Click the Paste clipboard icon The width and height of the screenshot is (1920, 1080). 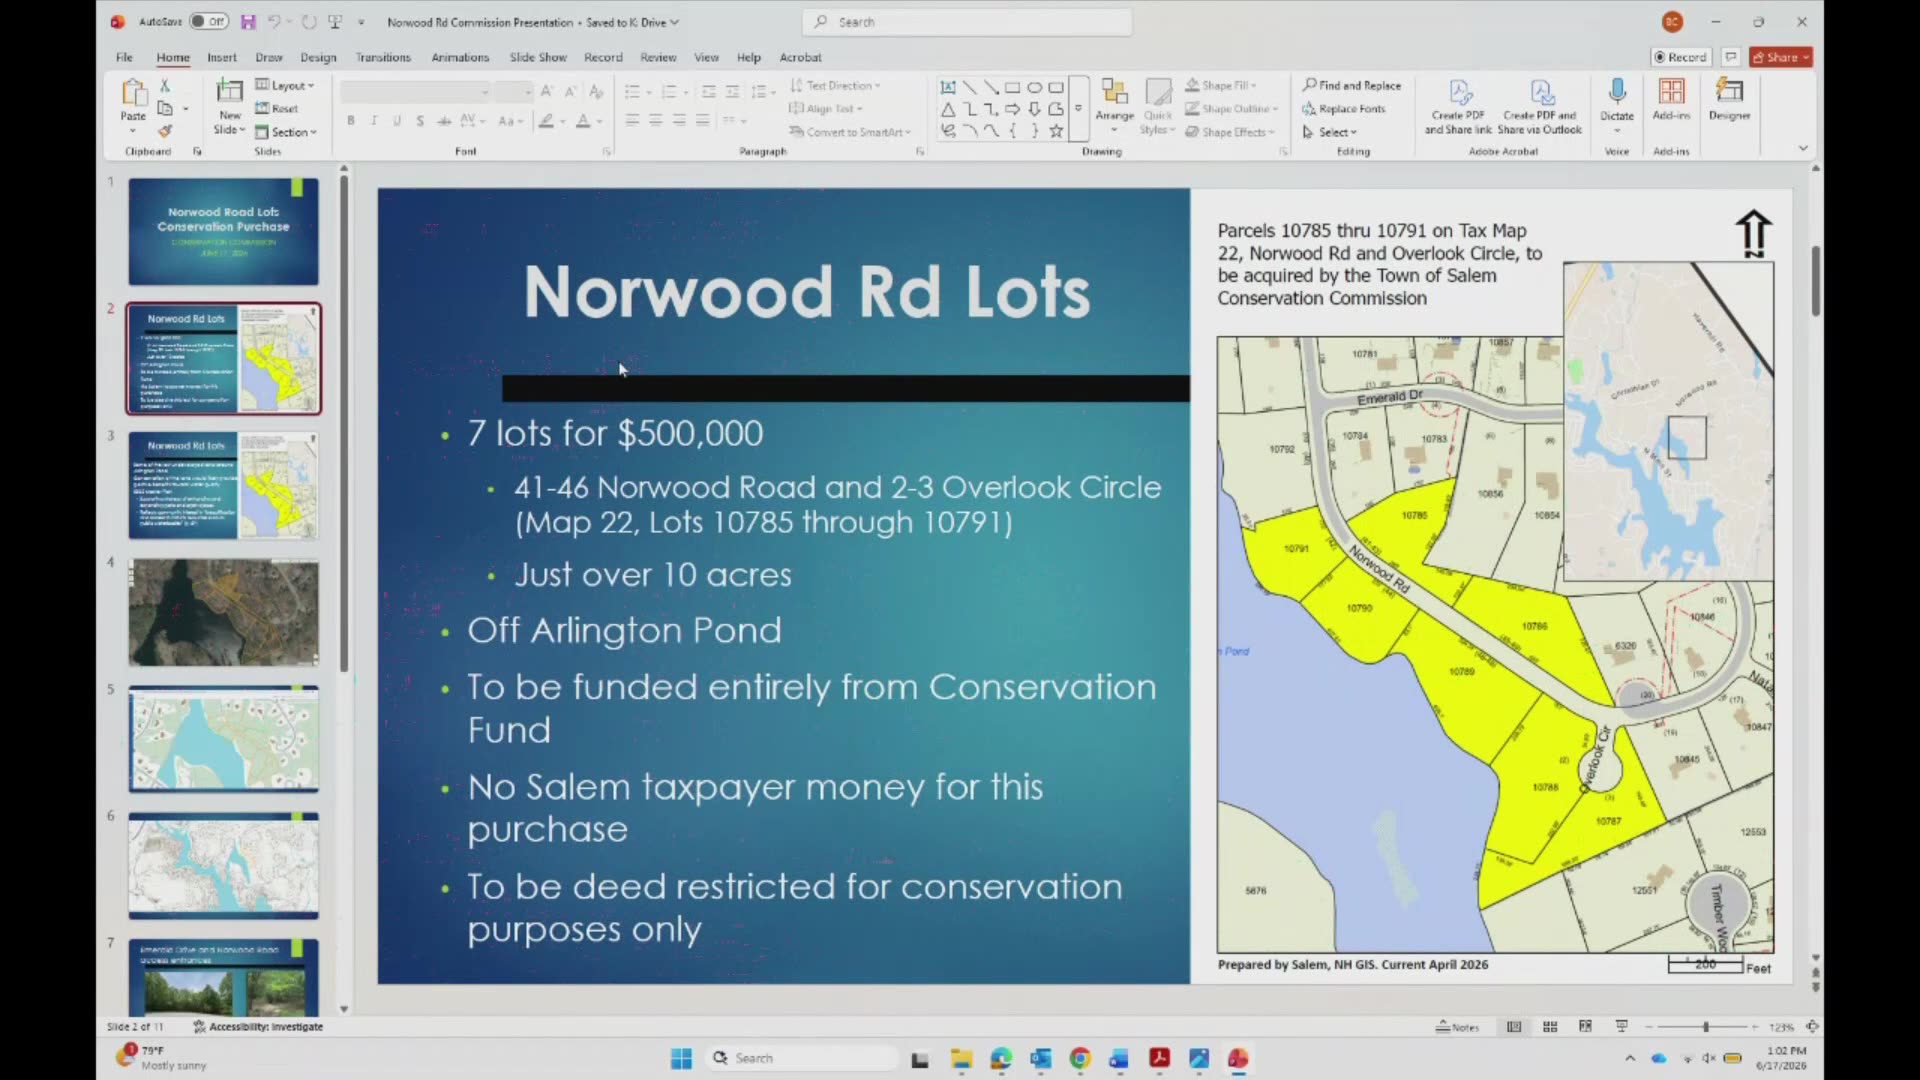click(133, 93)
